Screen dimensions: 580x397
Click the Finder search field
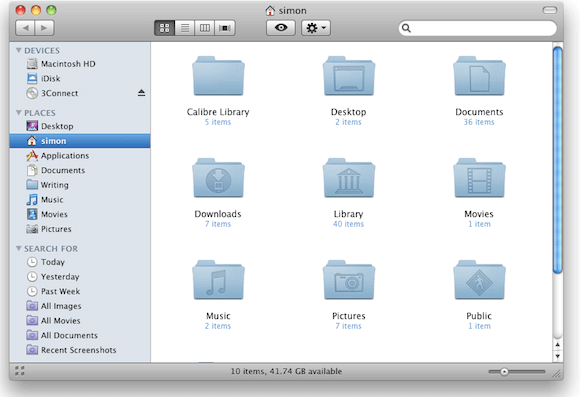click(478, 28)
